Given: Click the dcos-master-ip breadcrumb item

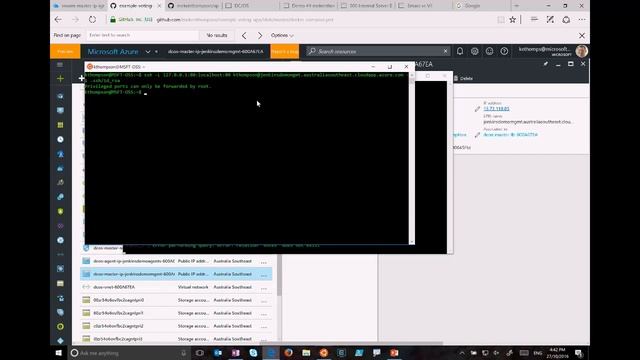Looking at the screenshot, I should click(216, 51).
